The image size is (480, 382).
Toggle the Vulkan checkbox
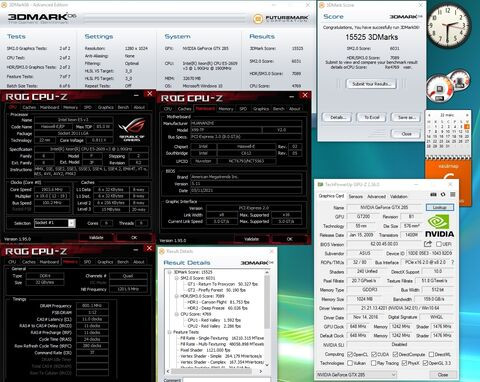click(350, 363)
